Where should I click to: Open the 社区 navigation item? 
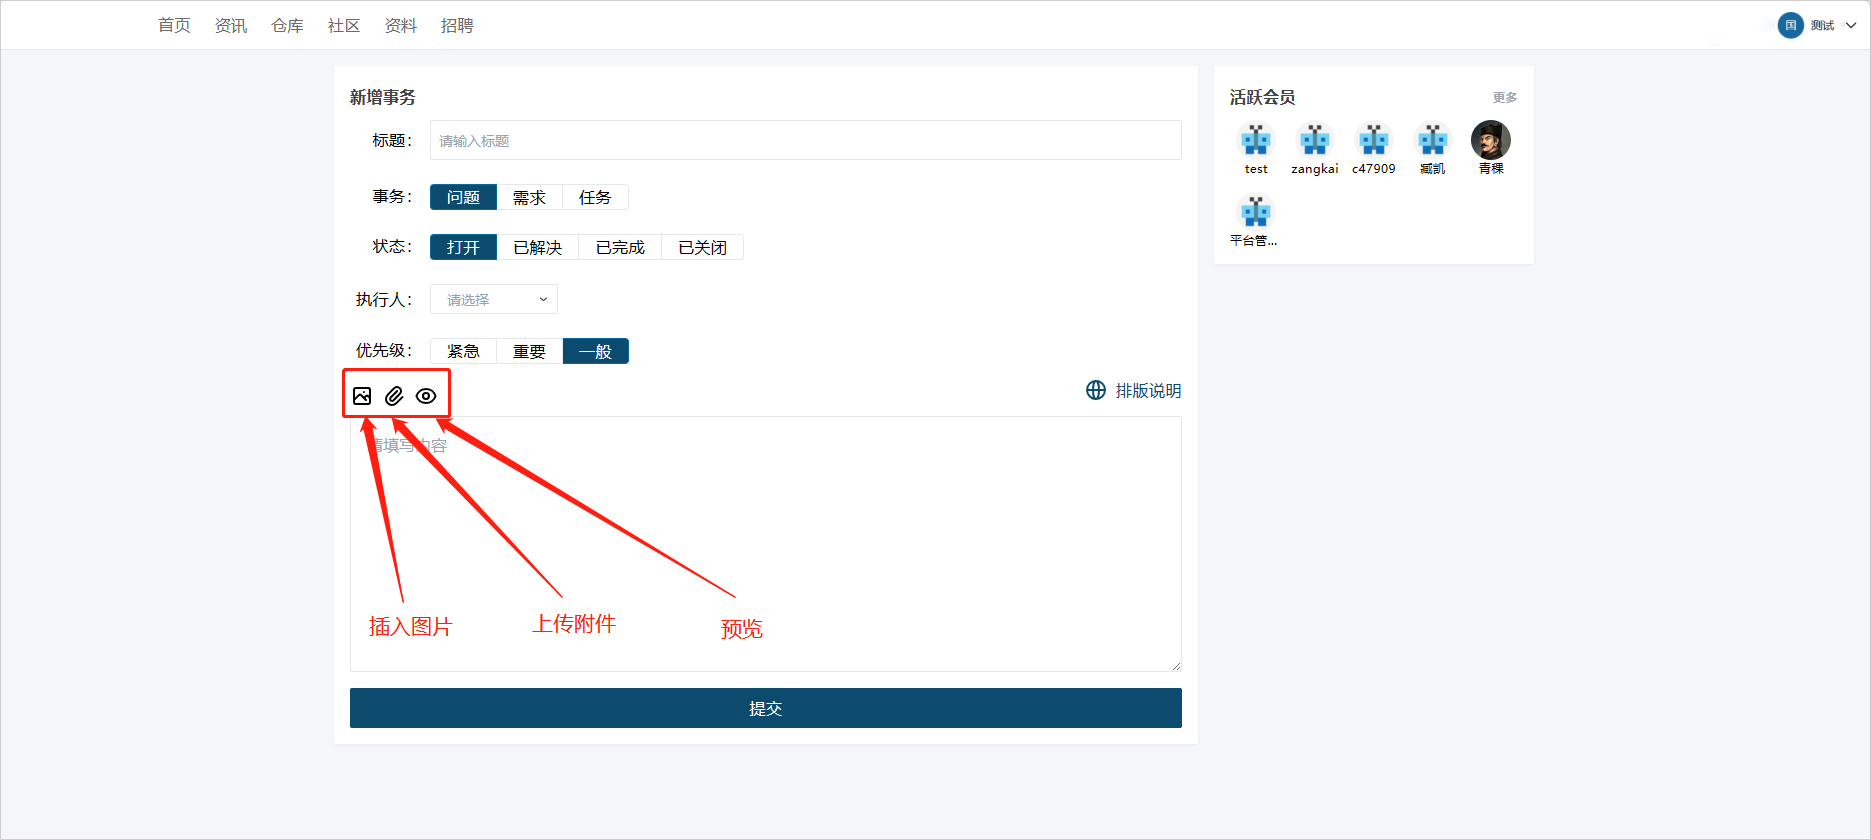[x=343, y=26]
